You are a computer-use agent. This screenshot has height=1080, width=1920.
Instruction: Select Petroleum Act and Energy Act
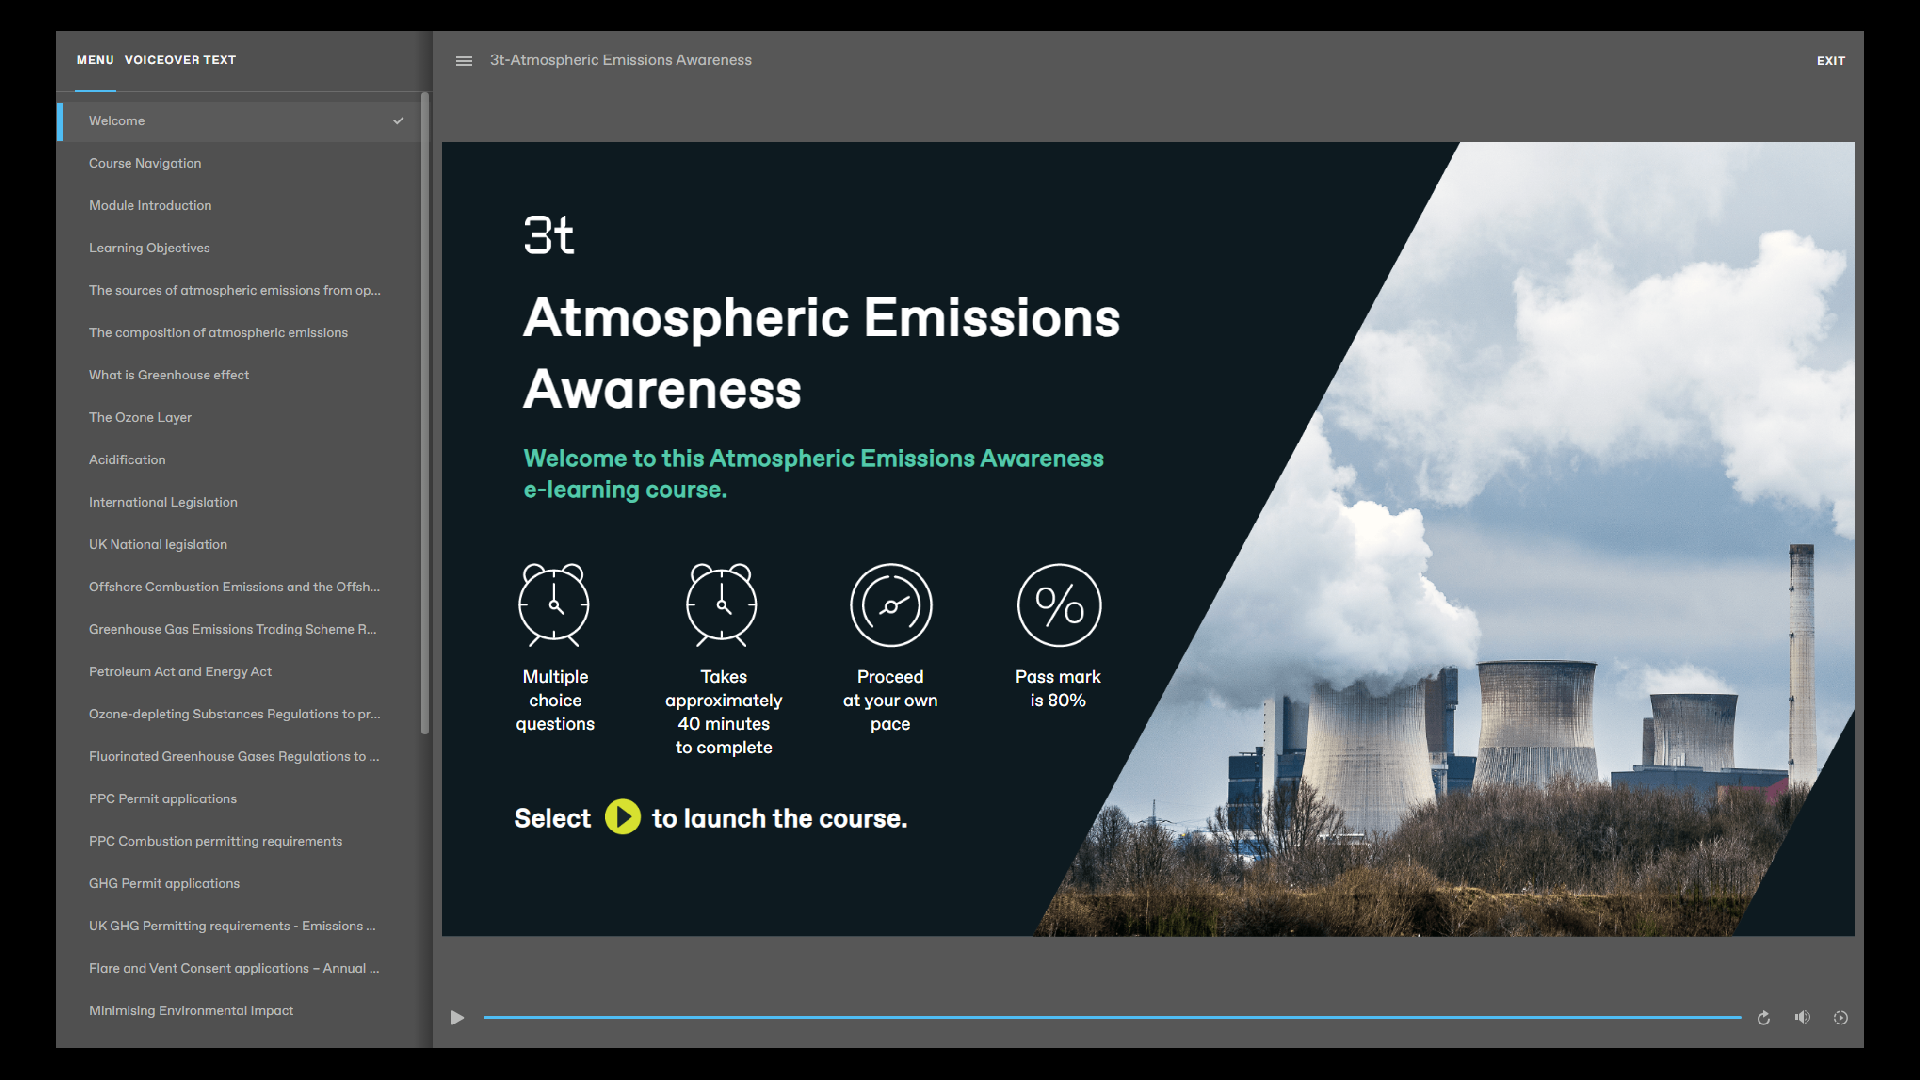(x=240, y=672)
